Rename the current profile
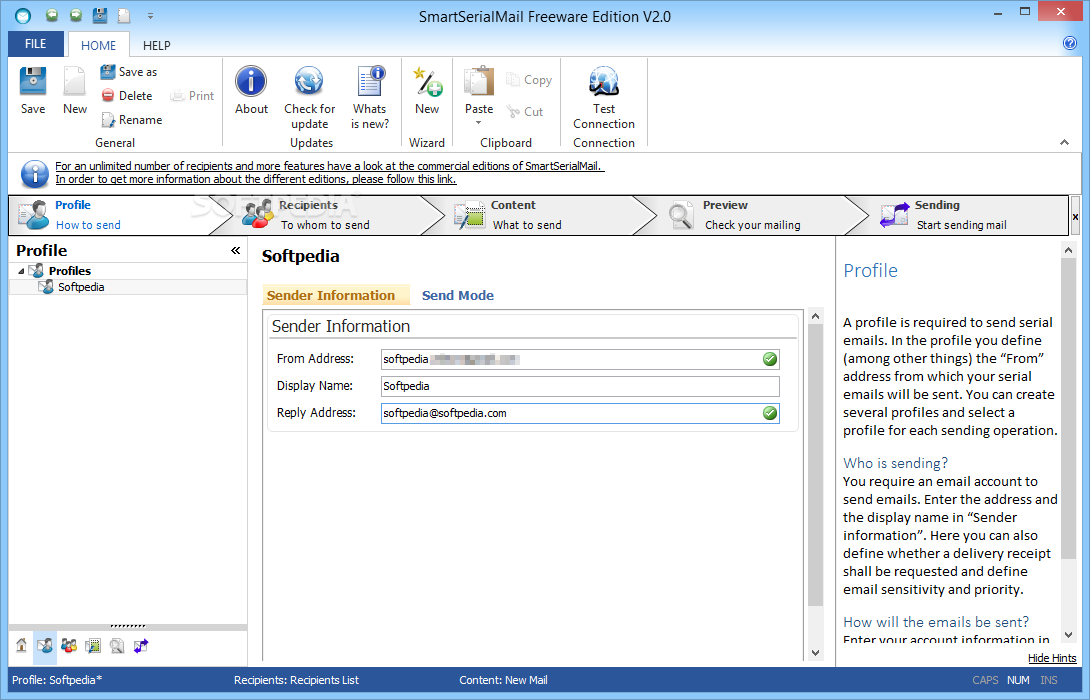This screenshot has width=1090, height=700. pos(131,120)
